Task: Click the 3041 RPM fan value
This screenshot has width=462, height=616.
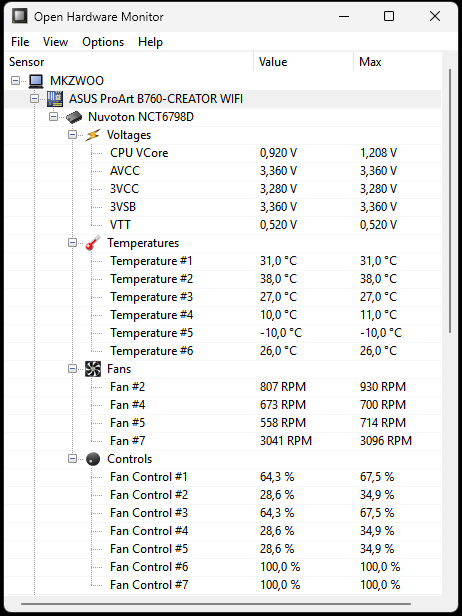Action: click(286, 441)
